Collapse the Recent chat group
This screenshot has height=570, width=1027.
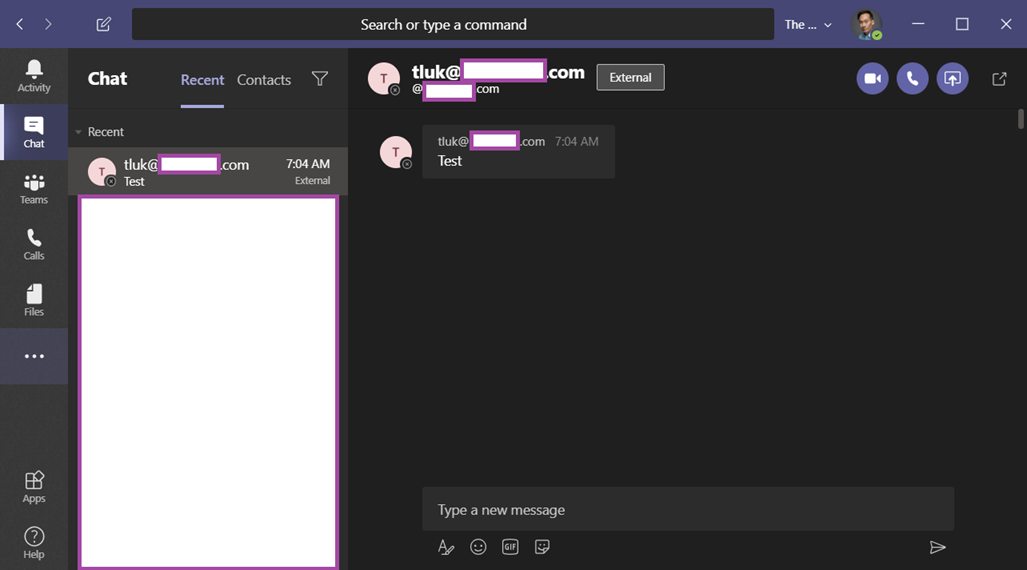point(79,132)
